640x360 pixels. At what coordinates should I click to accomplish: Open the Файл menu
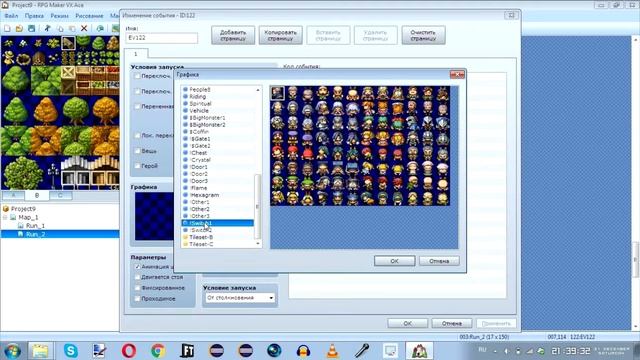coord(11,16)
